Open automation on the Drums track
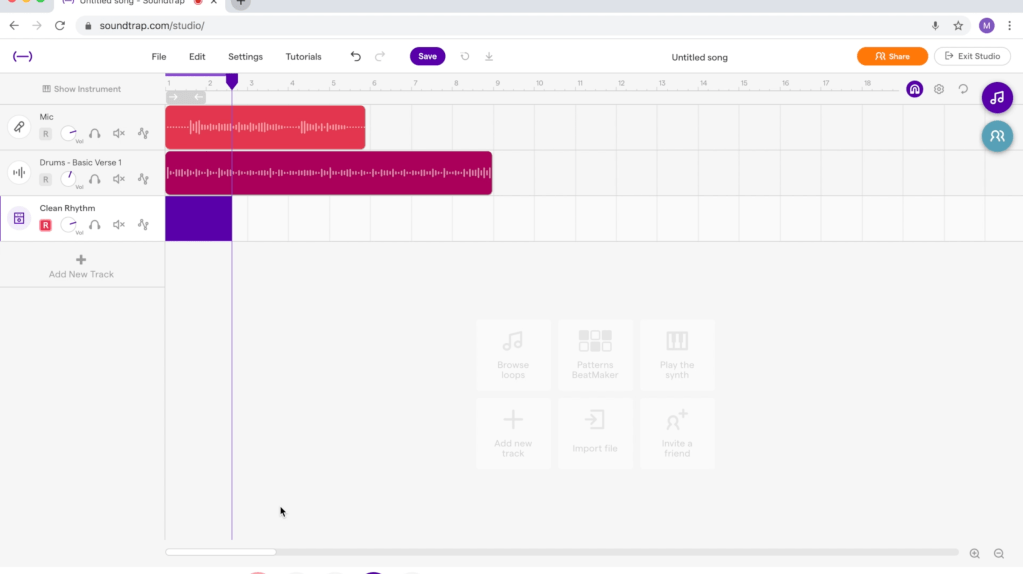Image resolution: width=1023 pixels, height=574 pixels. pyautogui.click(x=143, y=179)
